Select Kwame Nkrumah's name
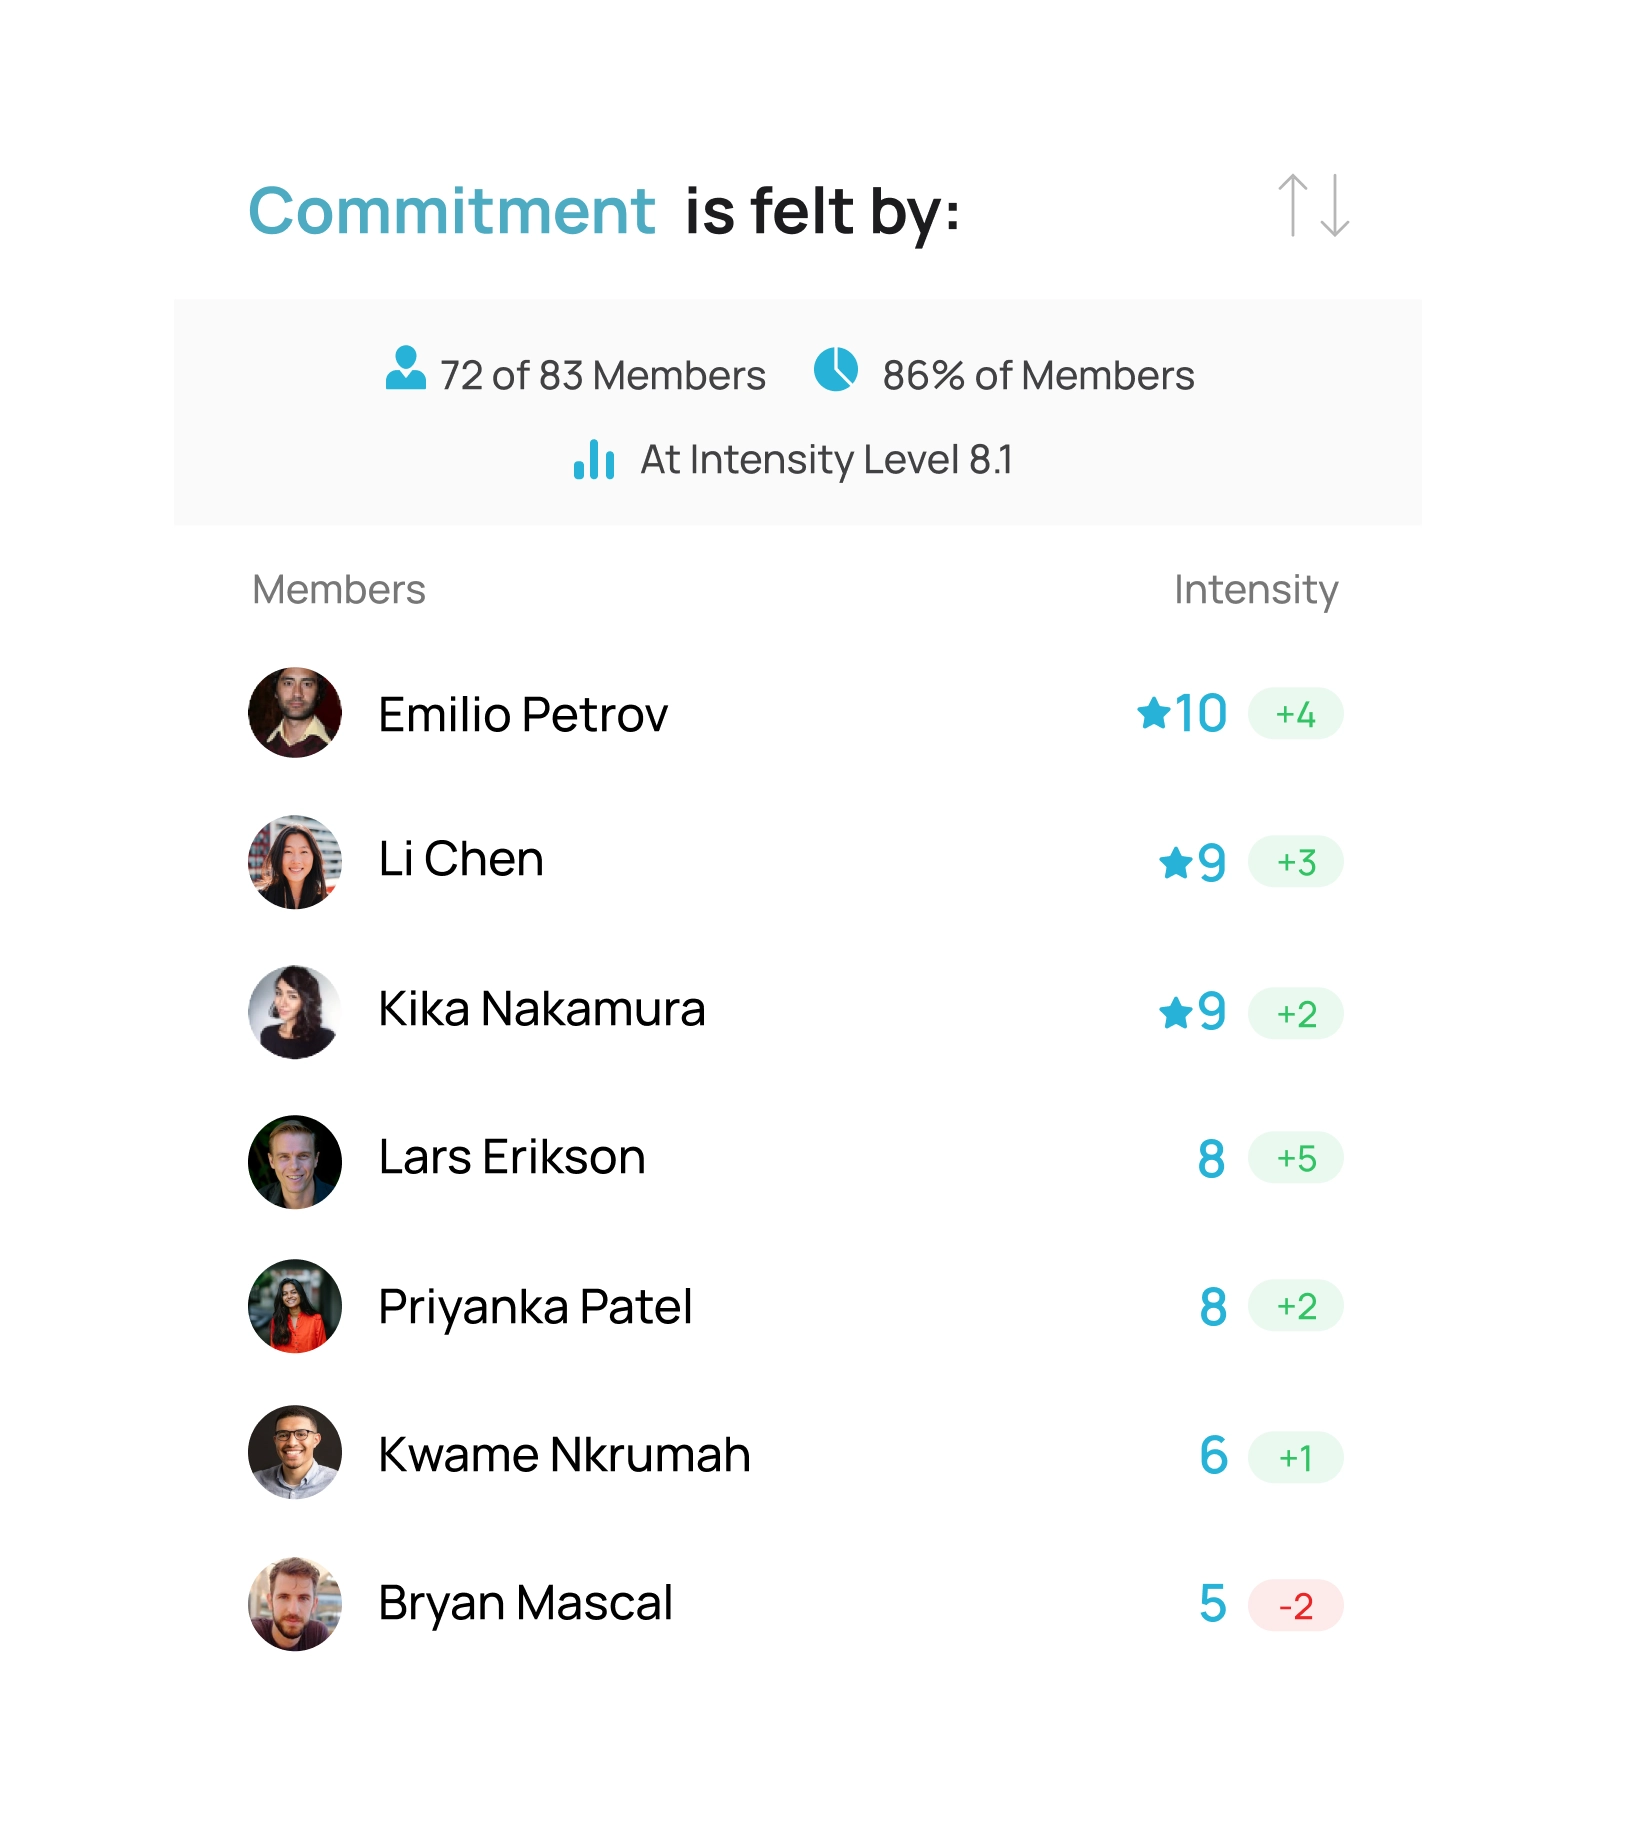 [x=564, y=1455]
